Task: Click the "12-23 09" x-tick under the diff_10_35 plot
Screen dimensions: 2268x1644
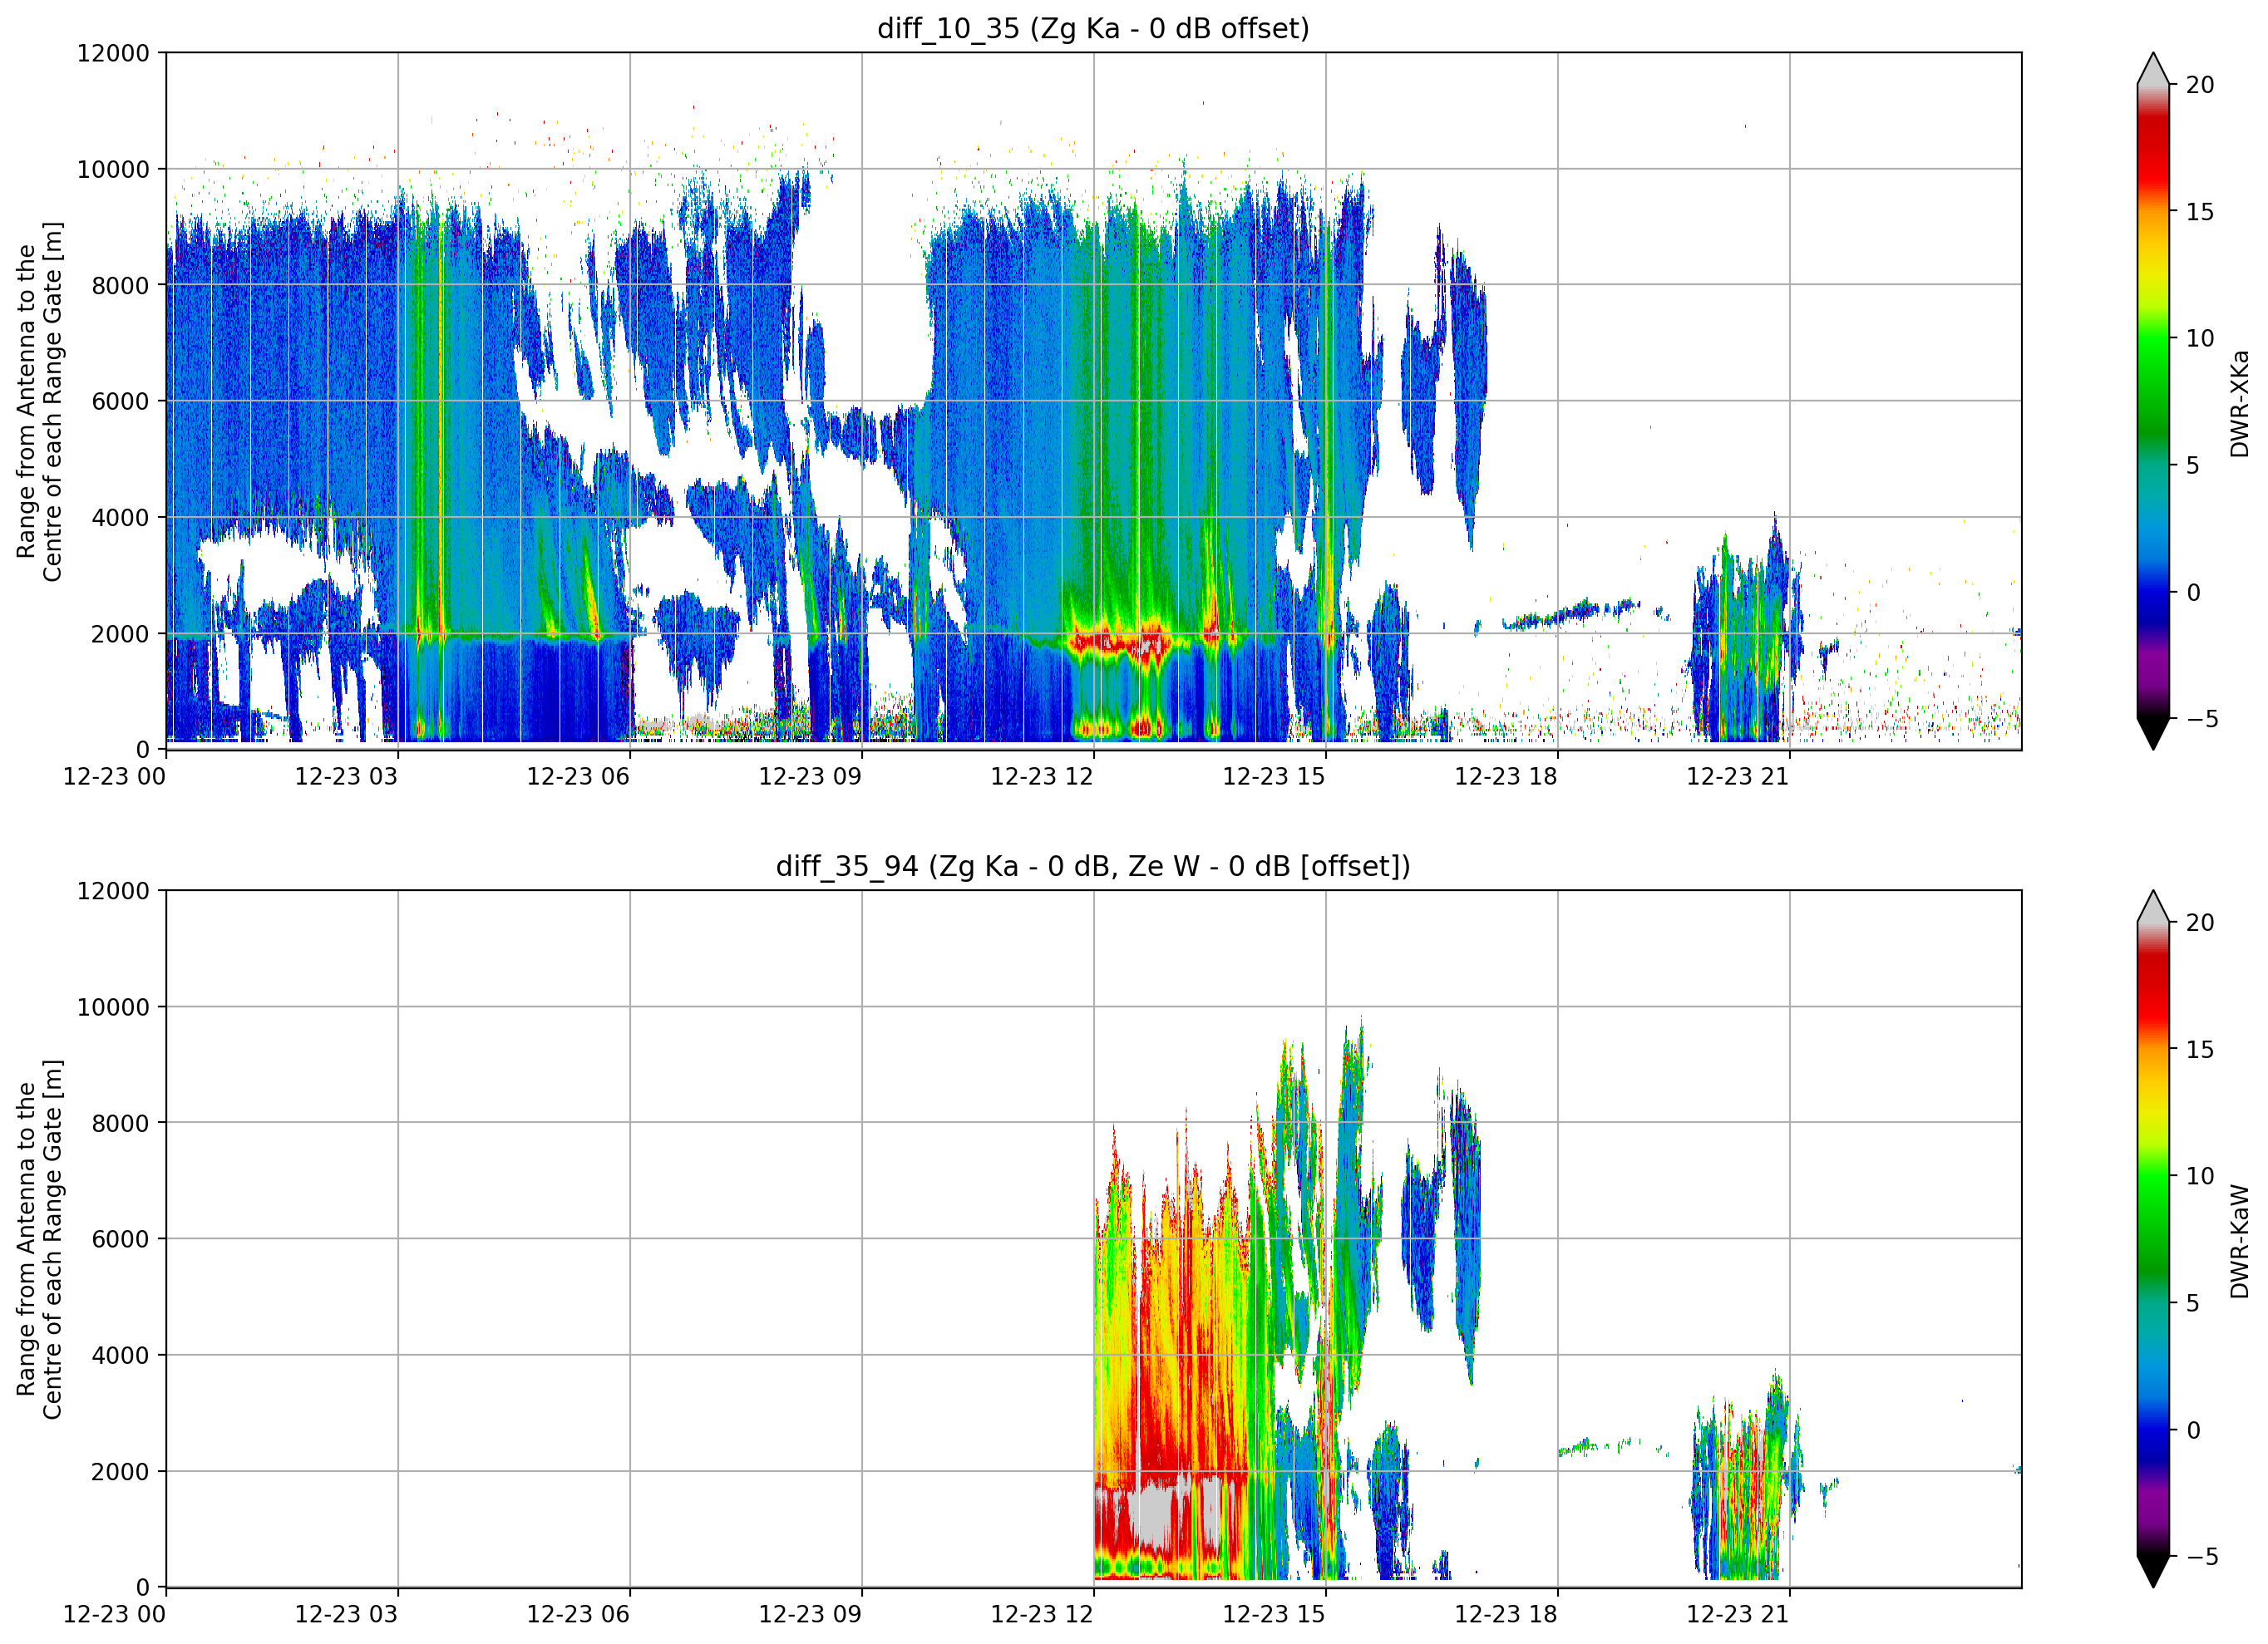Action: 810,777
